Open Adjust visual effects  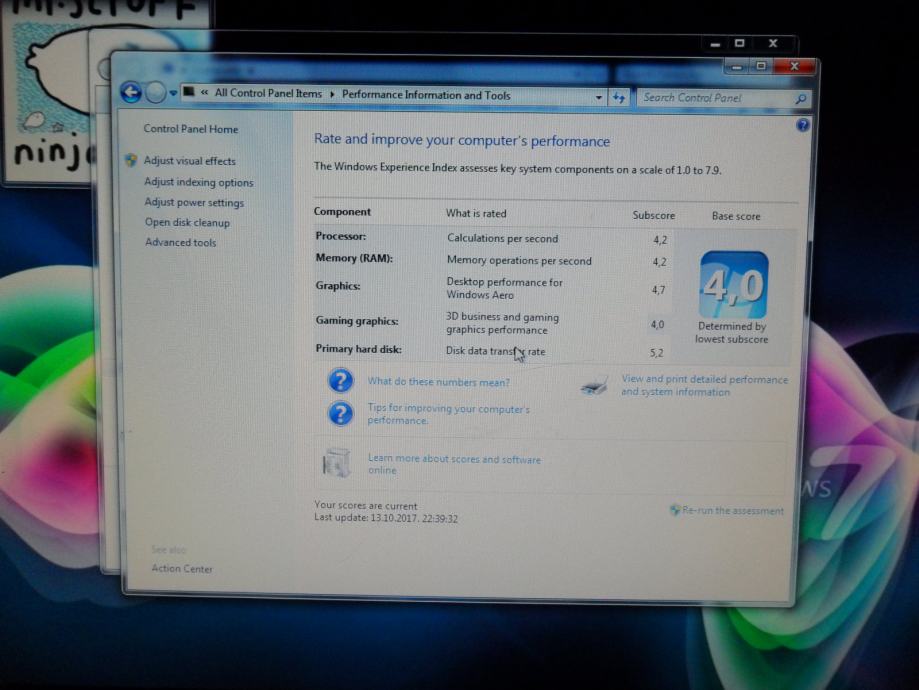(x=189, y=161)
